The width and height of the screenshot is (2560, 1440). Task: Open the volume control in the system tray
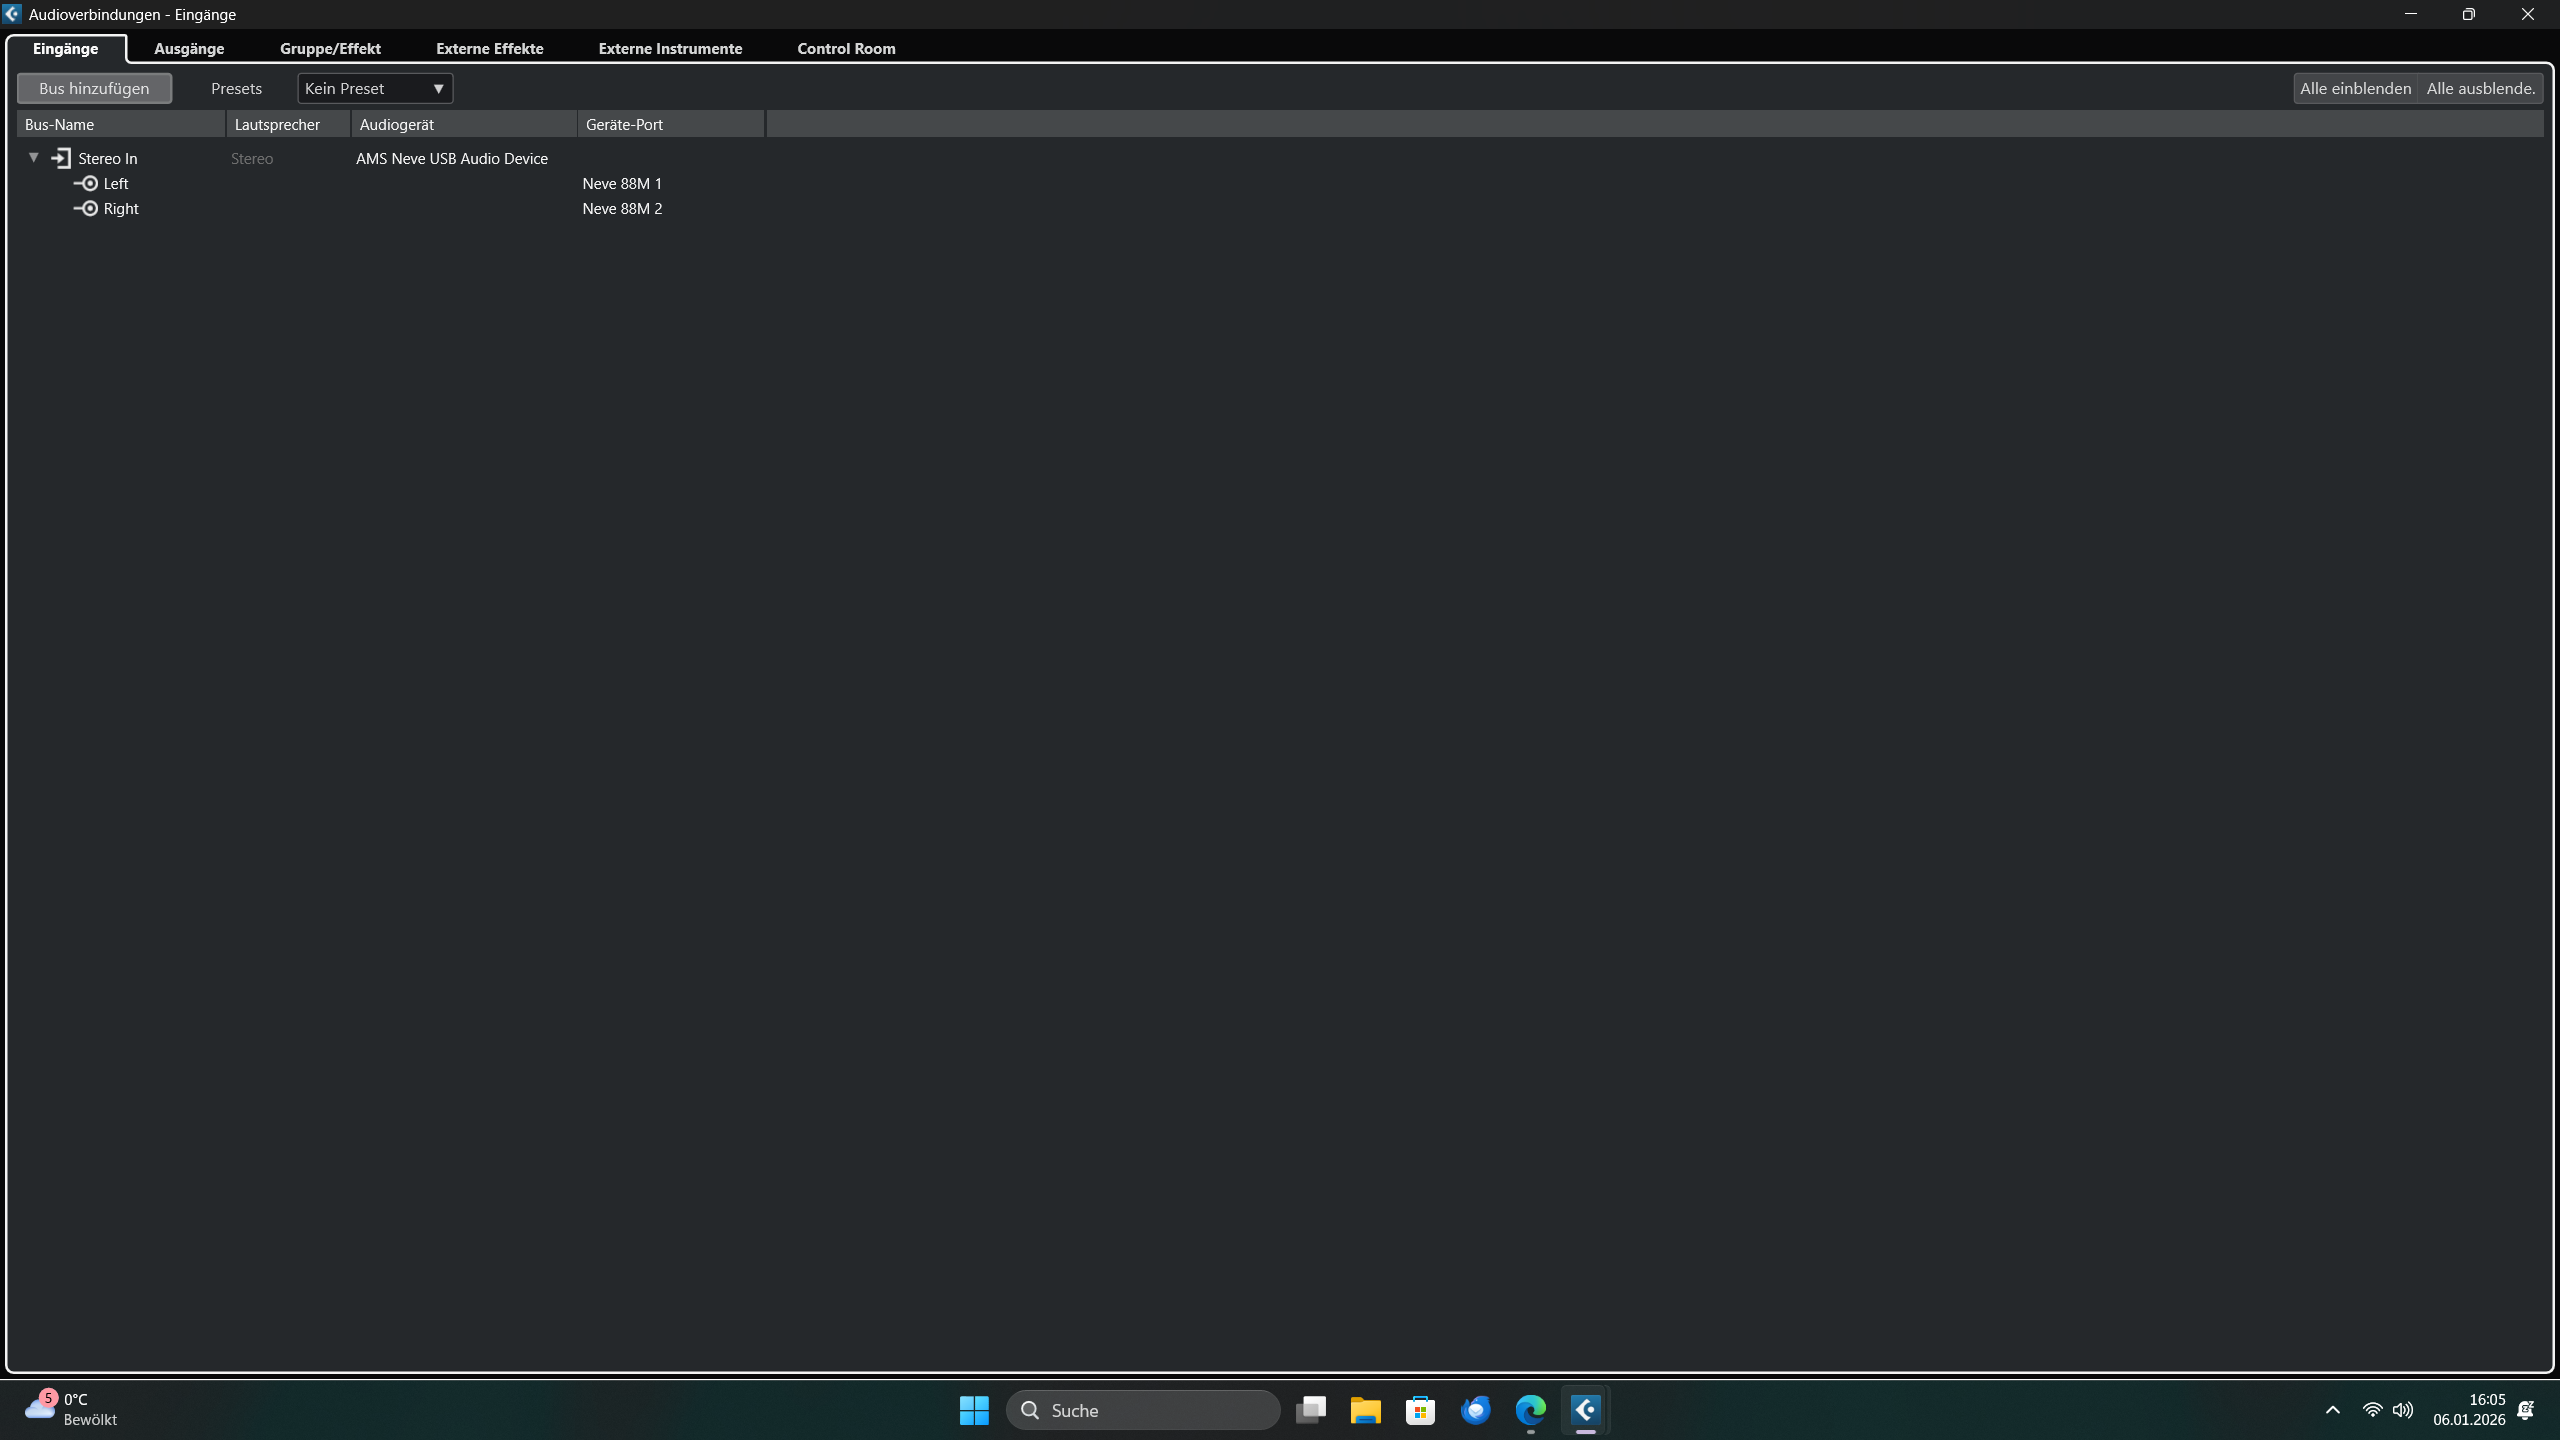tap(2402, 1410)
